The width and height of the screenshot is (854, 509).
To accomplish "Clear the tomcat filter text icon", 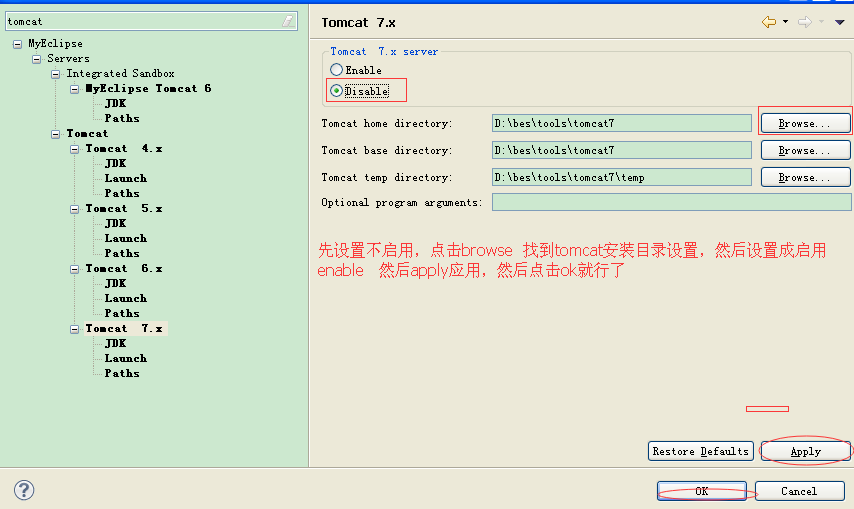I will [288, 21].
